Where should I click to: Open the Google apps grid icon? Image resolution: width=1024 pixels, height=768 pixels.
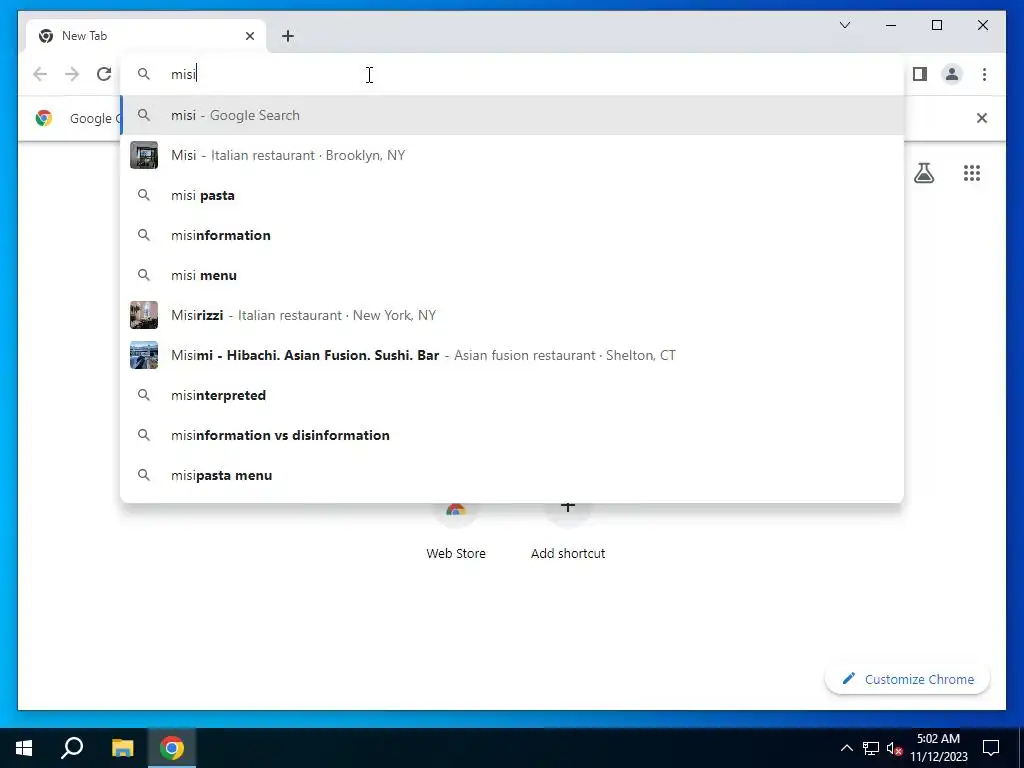tap(972, 173)
